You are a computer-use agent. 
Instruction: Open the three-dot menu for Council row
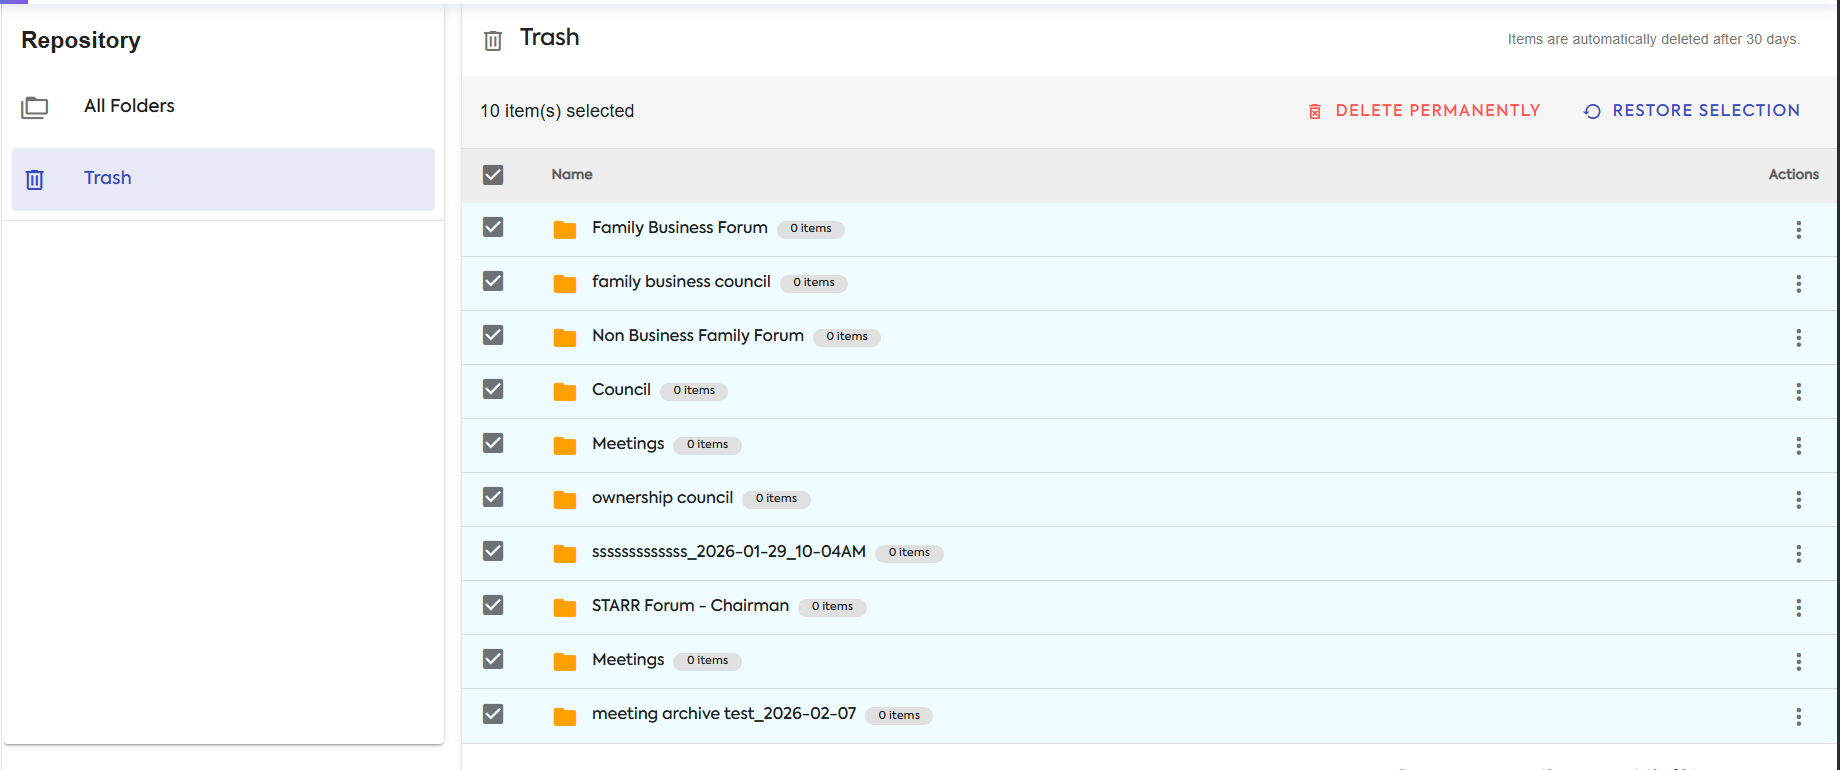pyautogui.click(x=1798, y=392)
